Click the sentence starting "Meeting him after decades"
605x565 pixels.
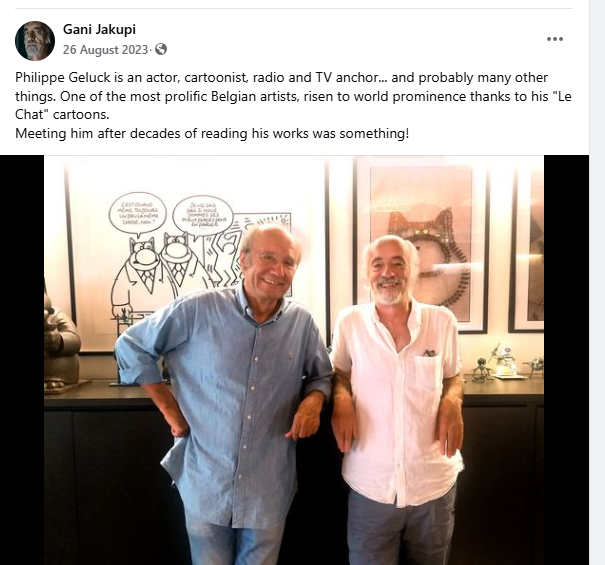pos(212,134)
